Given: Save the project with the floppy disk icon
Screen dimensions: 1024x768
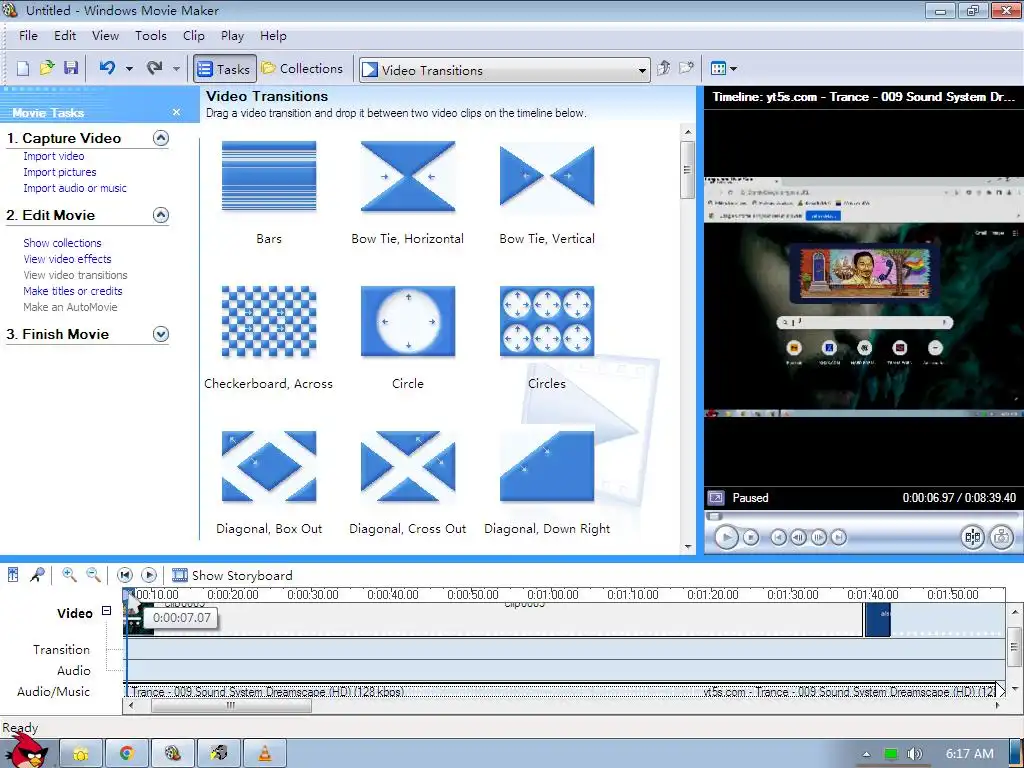Looking at the screenshot, I should [71, 68].
